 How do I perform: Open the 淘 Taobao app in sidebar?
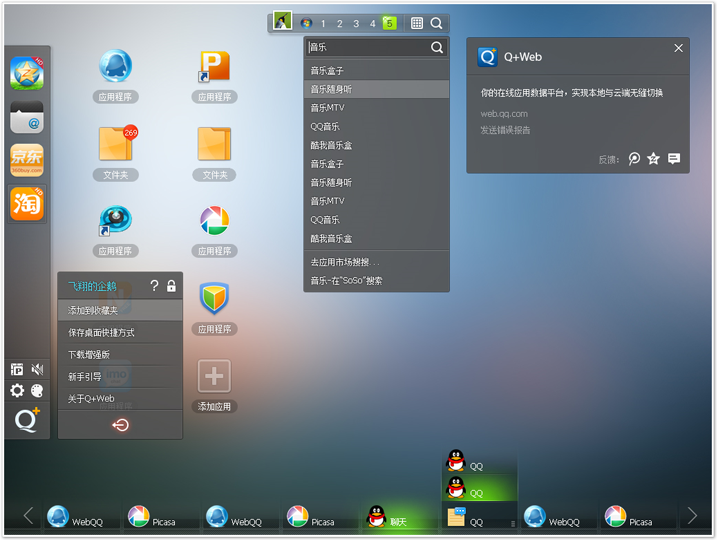click(x=27, y=204)
